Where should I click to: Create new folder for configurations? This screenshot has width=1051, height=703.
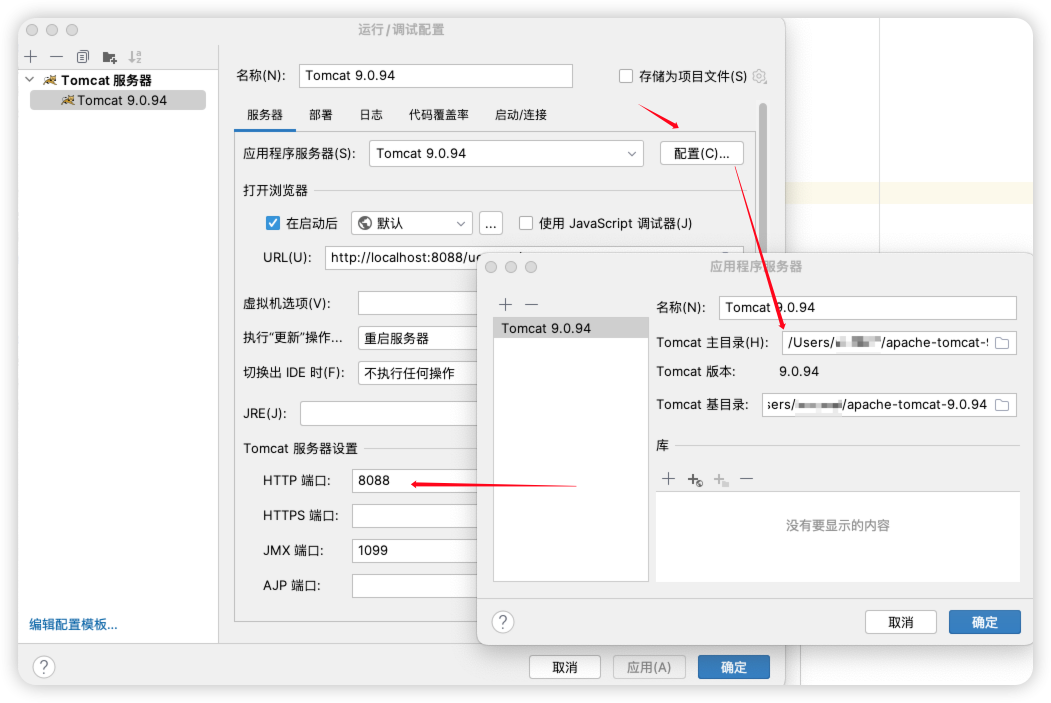coord(109,57)
